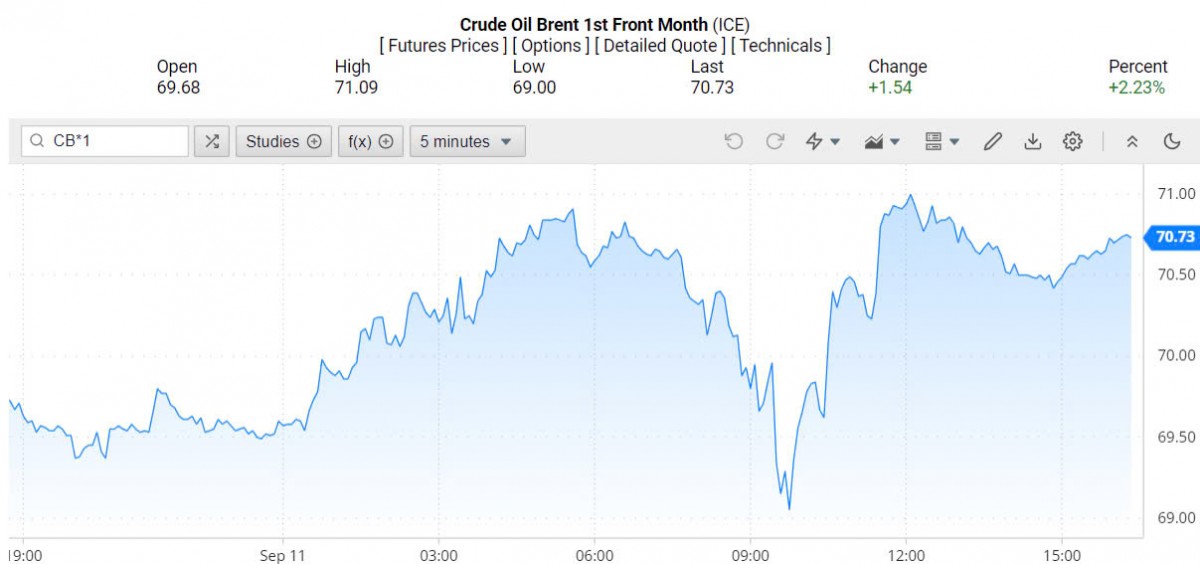Screen dimensions: 1200x564
Task: Expand the chart type dropdown
Action: point(882,142)
